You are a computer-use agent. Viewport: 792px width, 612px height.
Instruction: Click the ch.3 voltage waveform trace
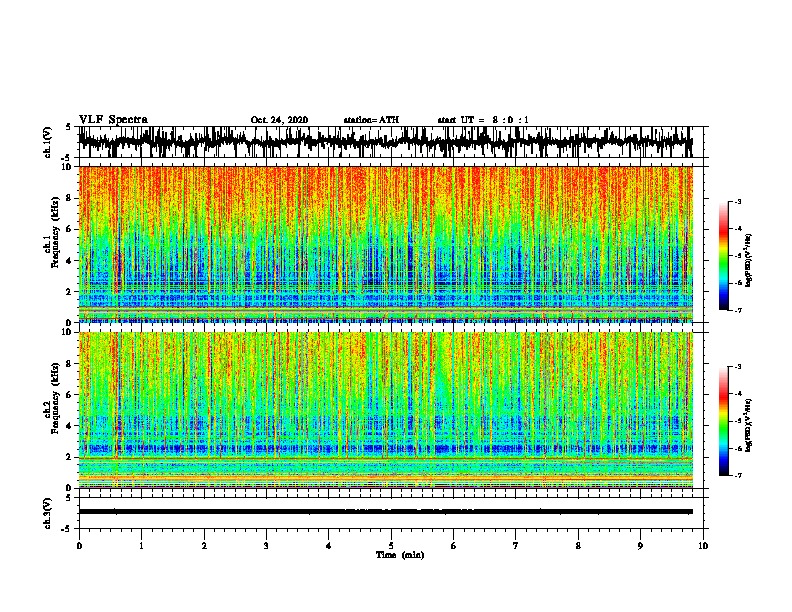tap(385, 512)
